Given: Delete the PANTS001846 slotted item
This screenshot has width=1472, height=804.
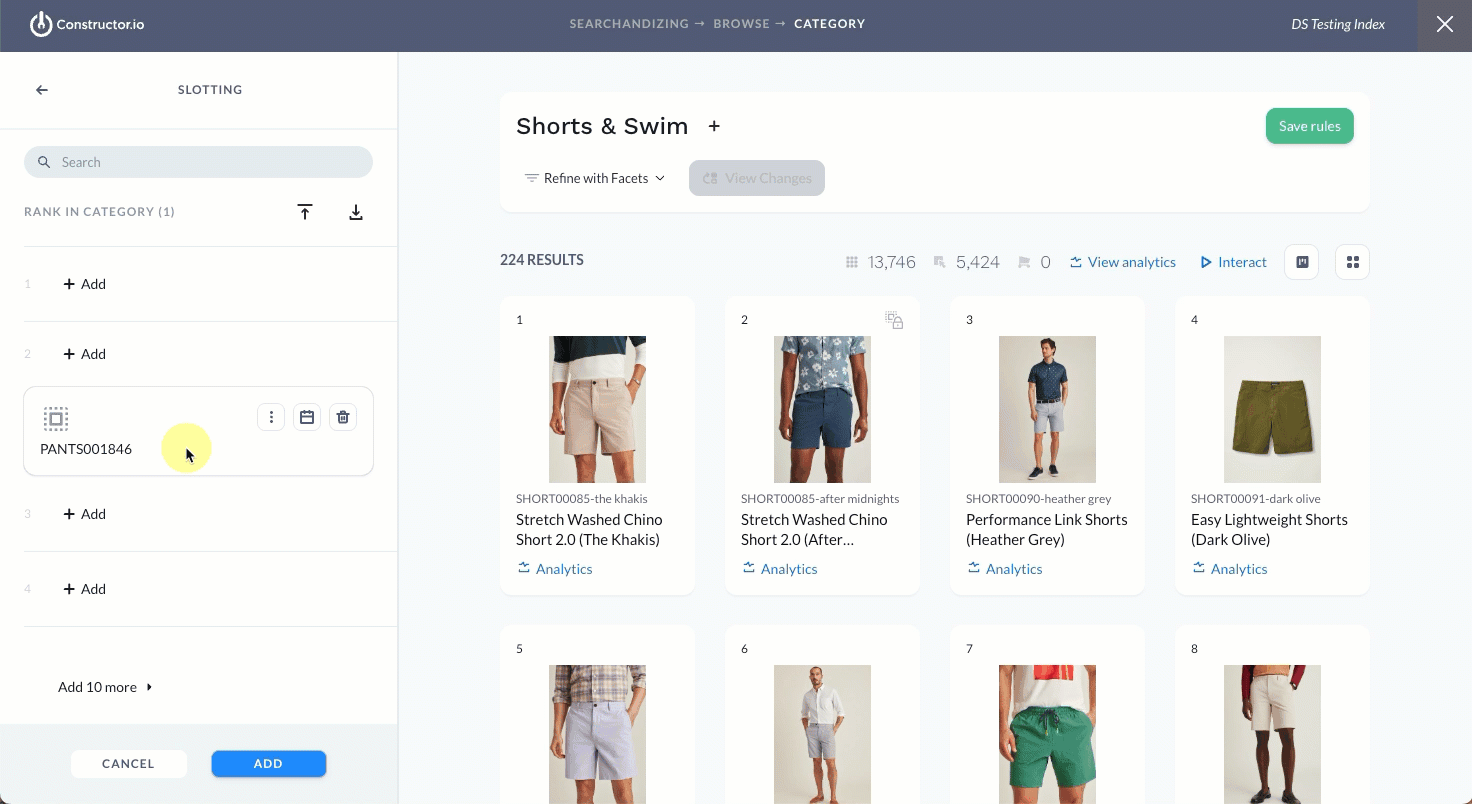Looking at the screenshot, I should pyautogui.click(x=343, y=417).
